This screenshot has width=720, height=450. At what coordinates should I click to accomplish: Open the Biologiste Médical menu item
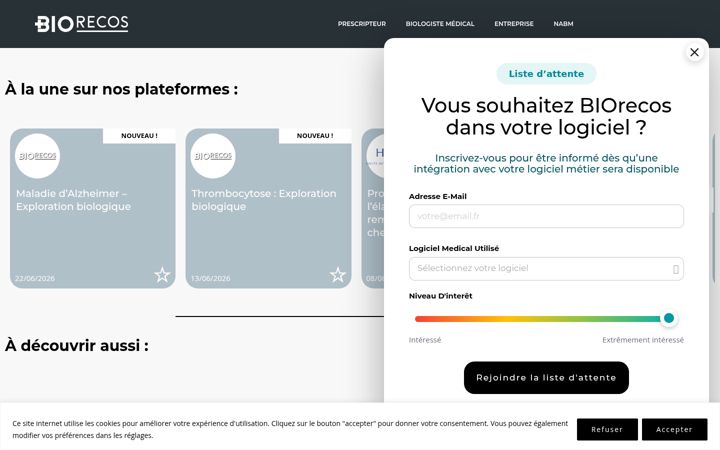pos(440,24)
